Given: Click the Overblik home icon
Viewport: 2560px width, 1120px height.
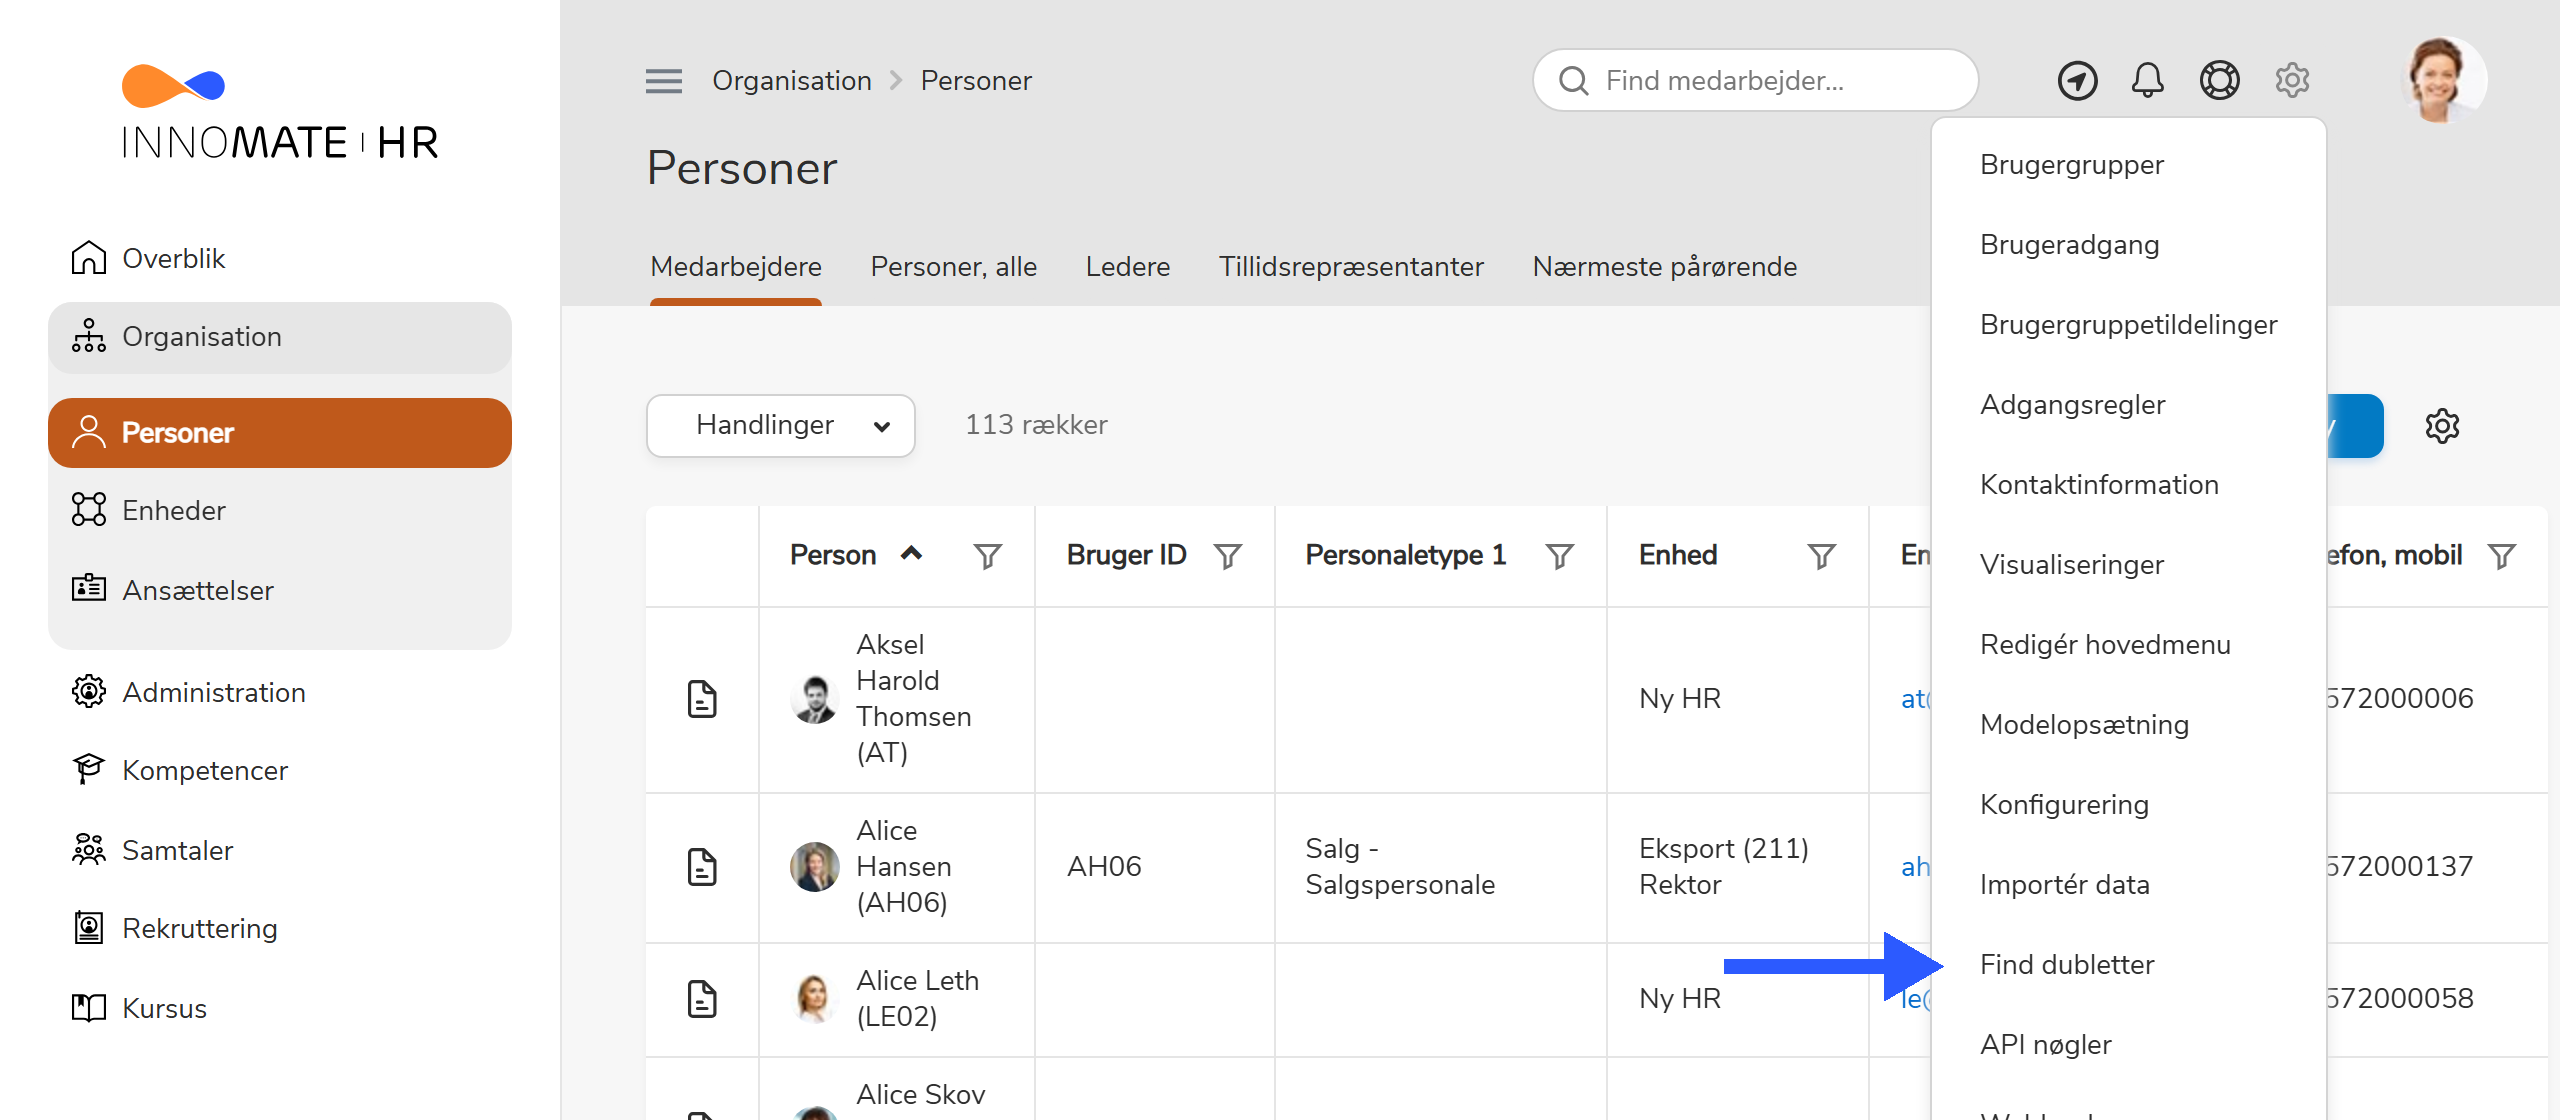Looking at the screenshot, I should click(89, 258).
